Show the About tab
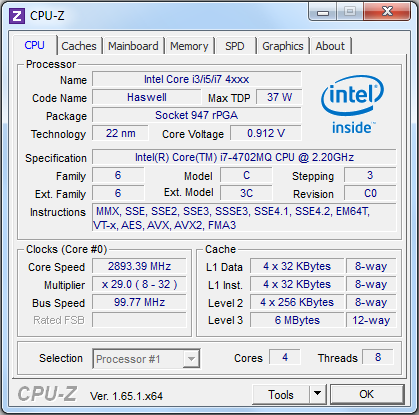Image resolution: width=419 pixels, height=415 pixels. click(x=330, y=46)
